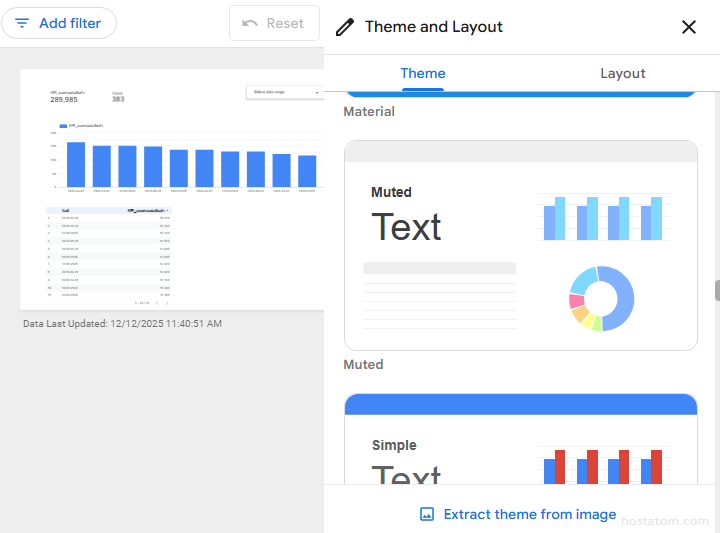720x533 pixels.
Task: Click the bar chart in Muted theme preview
Action: tap(603, 217)
